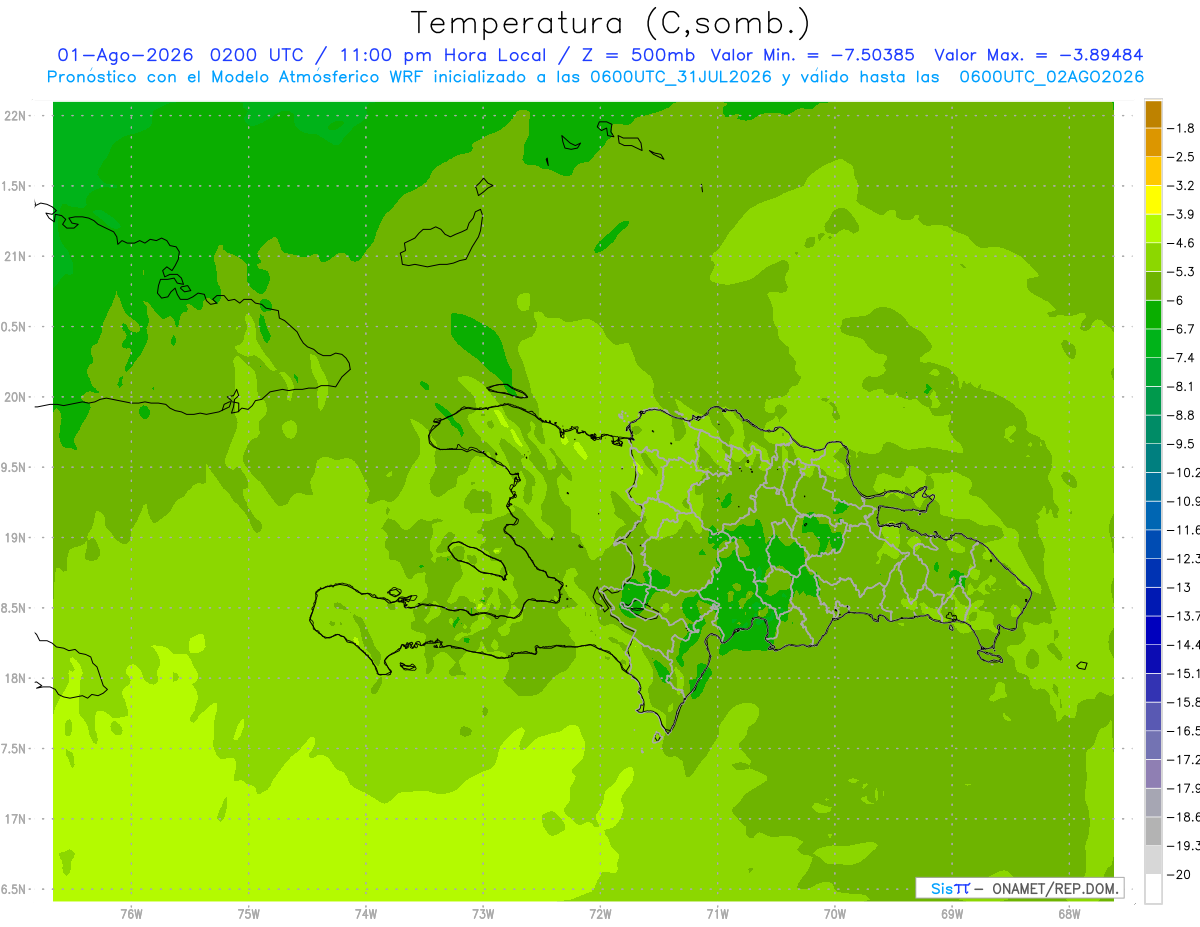1200x927 pixels.
Task: Select the '0.5N' latitude tick label
Action: (15, 327)
